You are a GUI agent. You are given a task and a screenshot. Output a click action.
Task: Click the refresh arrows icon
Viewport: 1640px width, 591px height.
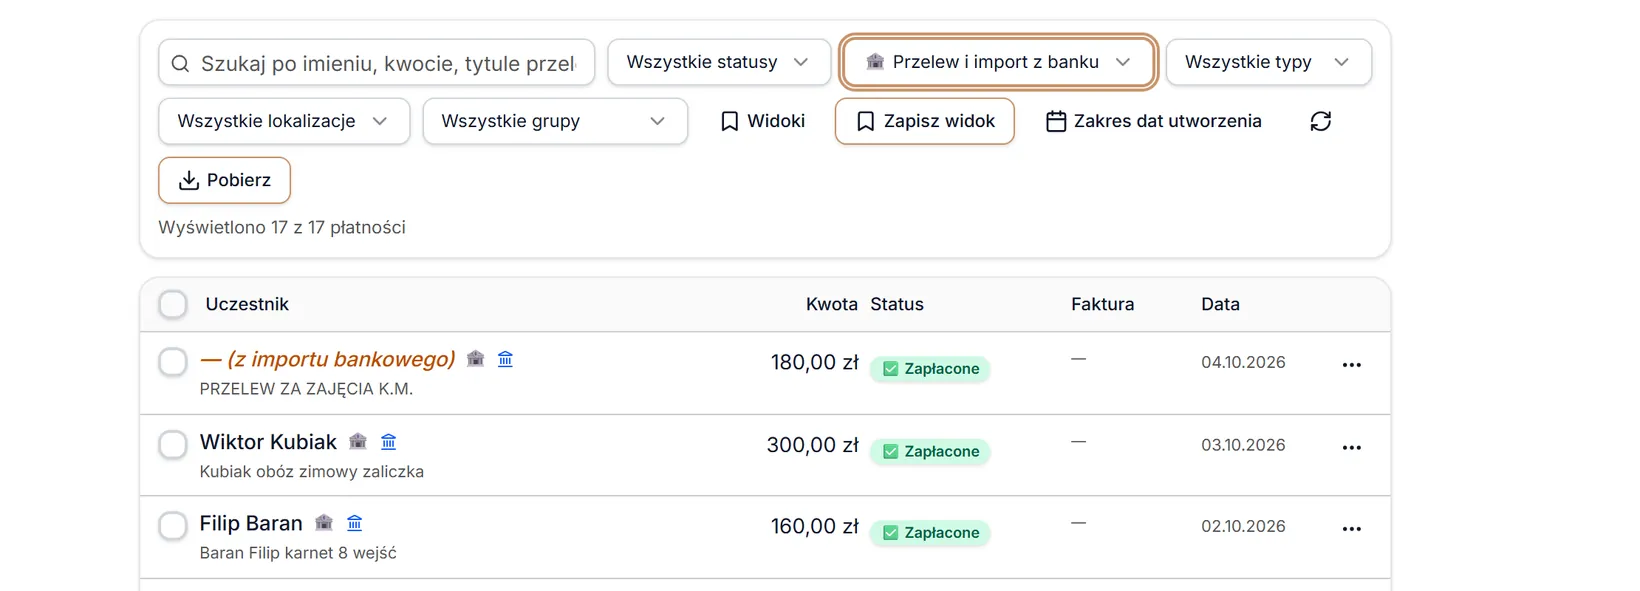[x=1321, y=121]
